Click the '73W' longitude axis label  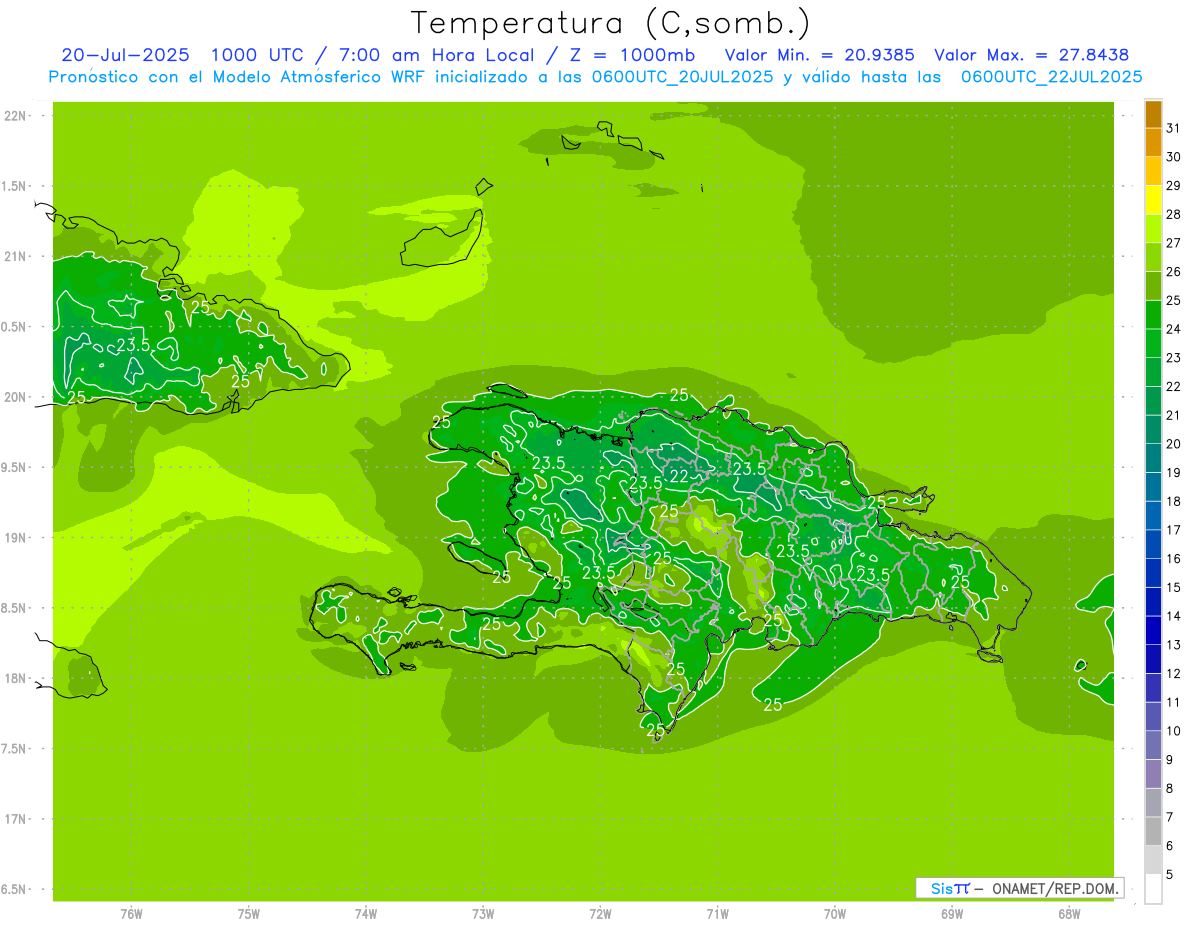[x=483, y=914]
